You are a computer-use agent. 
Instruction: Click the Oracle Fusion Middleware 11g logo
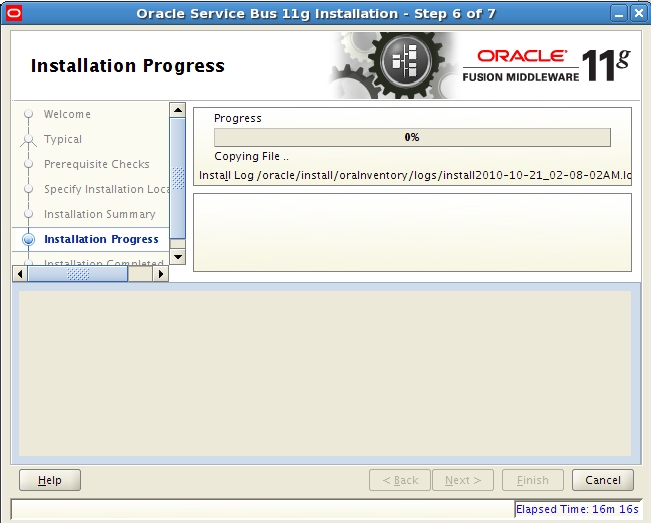click(x=546, y=66)
